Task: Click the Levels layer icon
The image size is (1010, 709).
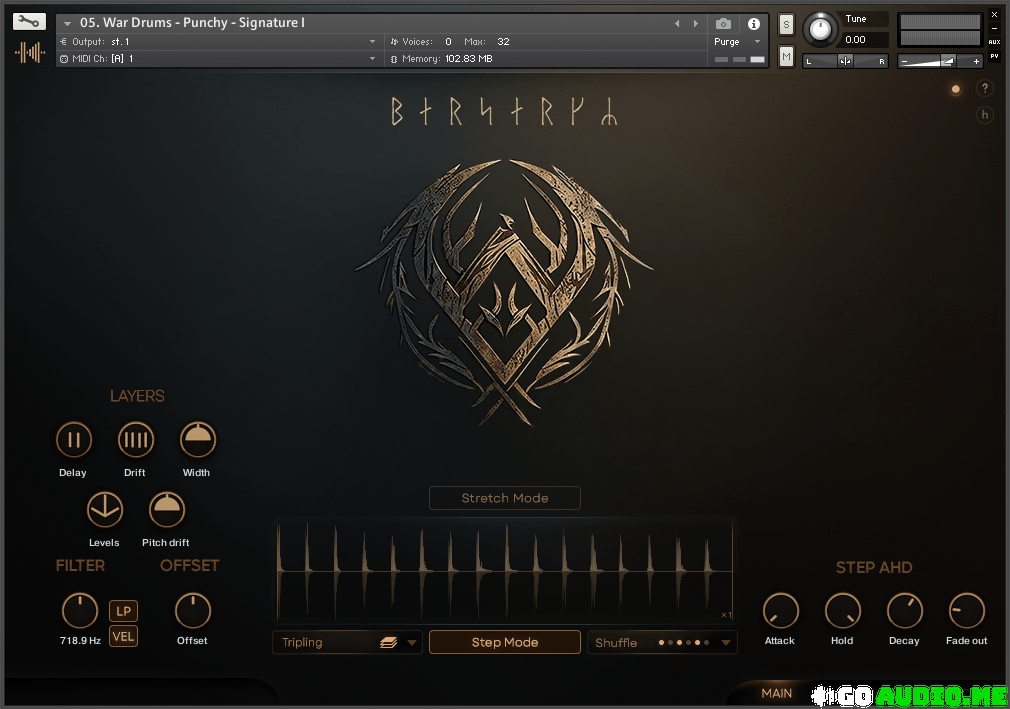Action: tap(105, 510)
